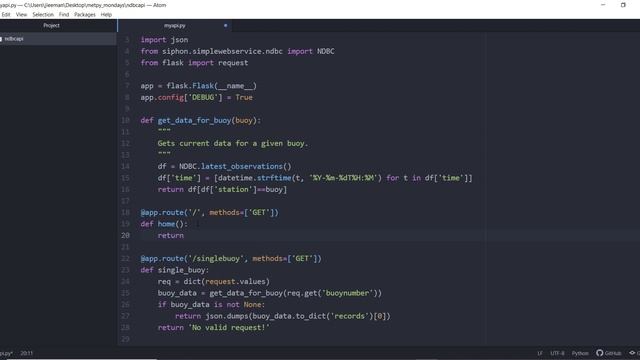Click the Git diamond icon in status bar
This screenshot has width=640, height=360.
coord(632,353)
